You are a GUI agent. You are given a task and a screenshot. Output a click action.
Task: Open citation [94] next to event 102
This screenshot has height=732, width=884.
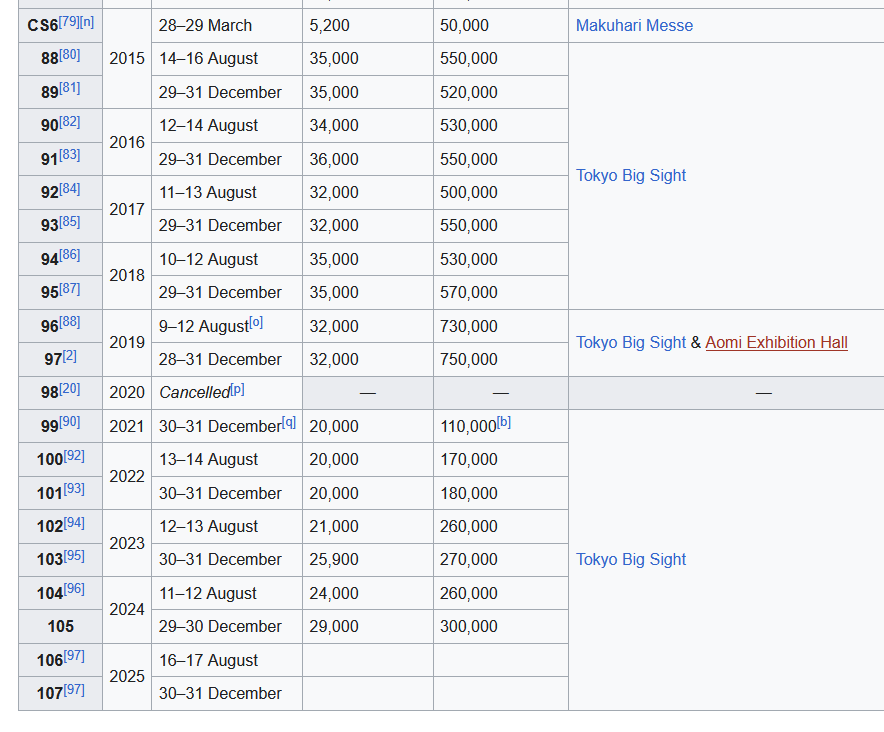point(74,523)
